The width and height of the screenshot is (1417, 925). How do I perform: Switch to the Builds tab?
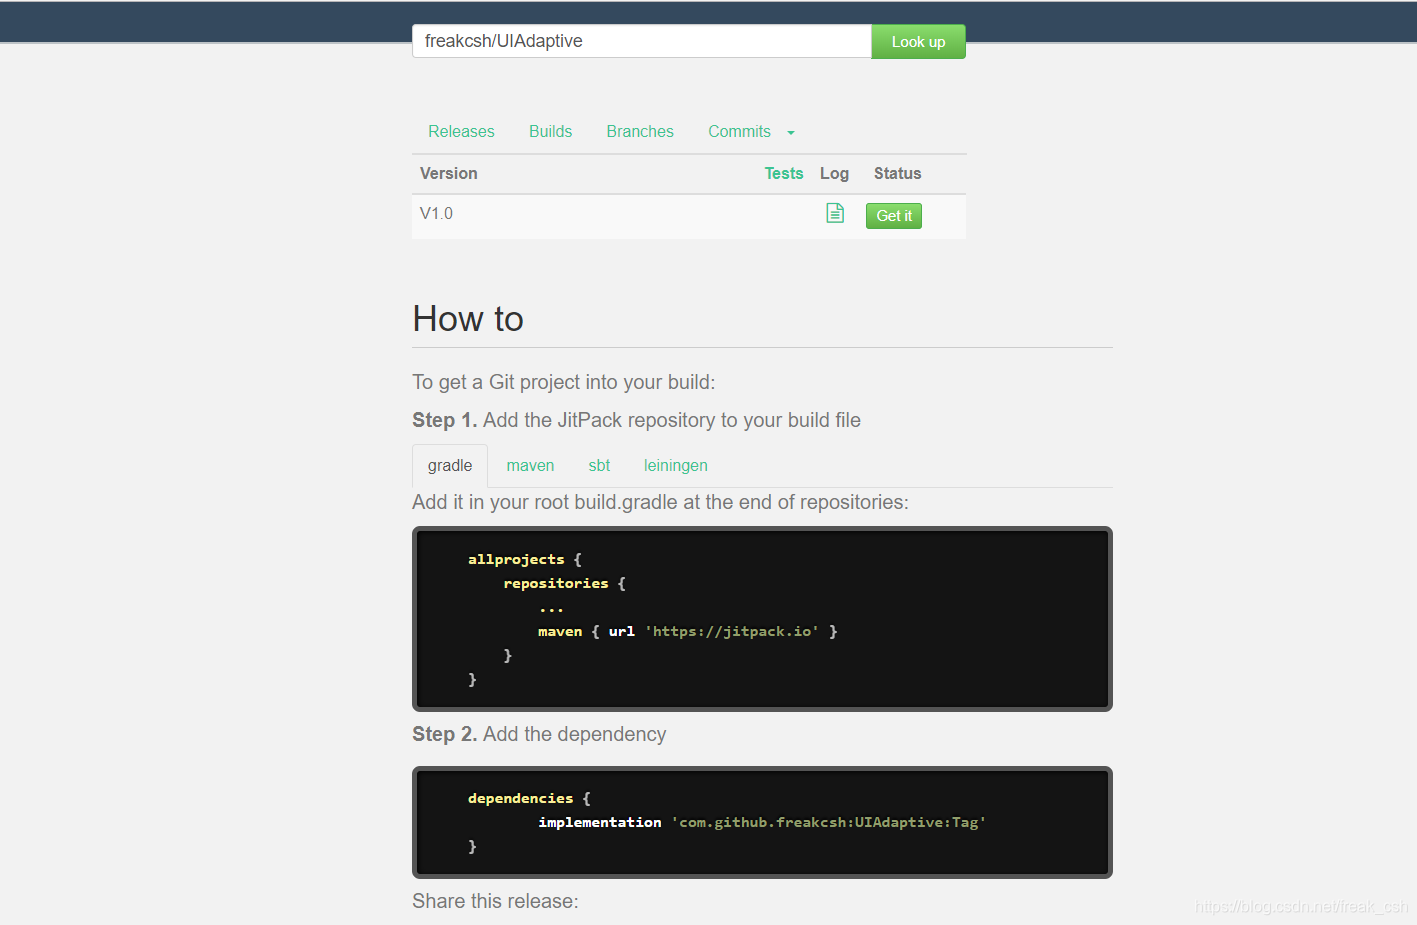tap(550, 132)
